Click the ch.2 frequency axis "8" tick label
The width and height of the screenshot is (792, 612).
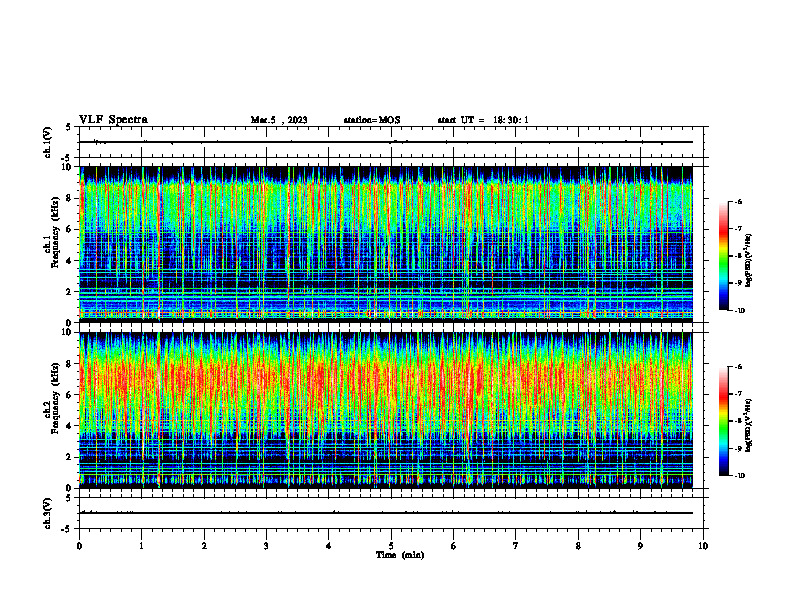pyautogui.click(x=70, y=364)
